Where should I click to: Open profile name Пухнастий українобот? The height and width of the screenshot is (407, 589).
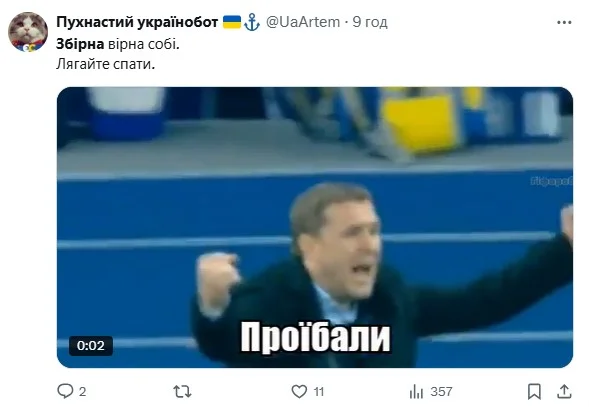tap(137, 22)
